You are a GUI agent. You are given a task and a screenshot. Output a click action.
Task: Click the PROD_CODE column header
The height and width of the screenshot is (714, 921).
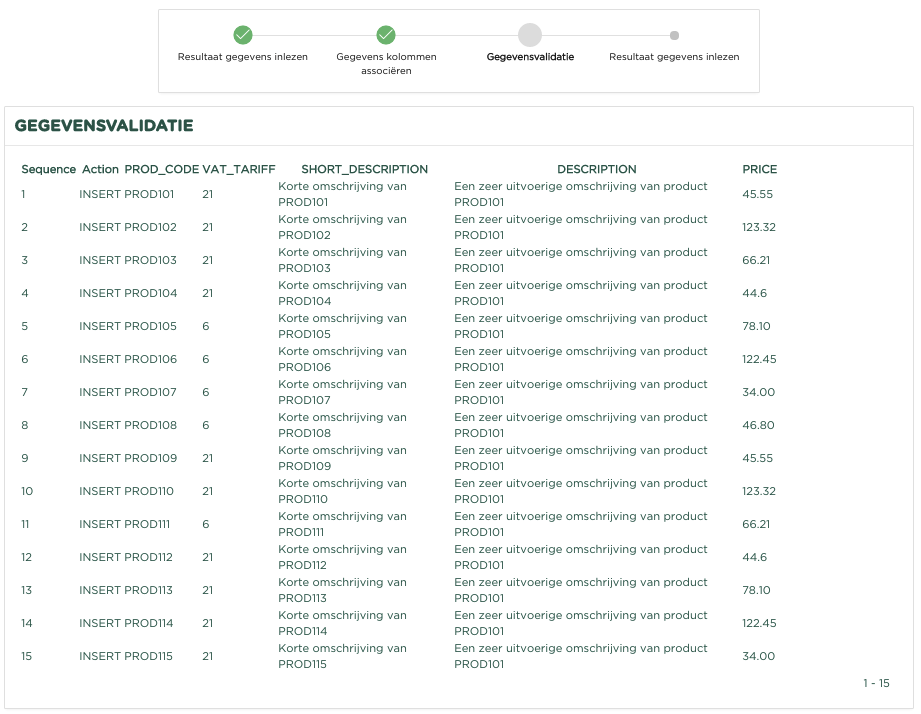(161, 169)
